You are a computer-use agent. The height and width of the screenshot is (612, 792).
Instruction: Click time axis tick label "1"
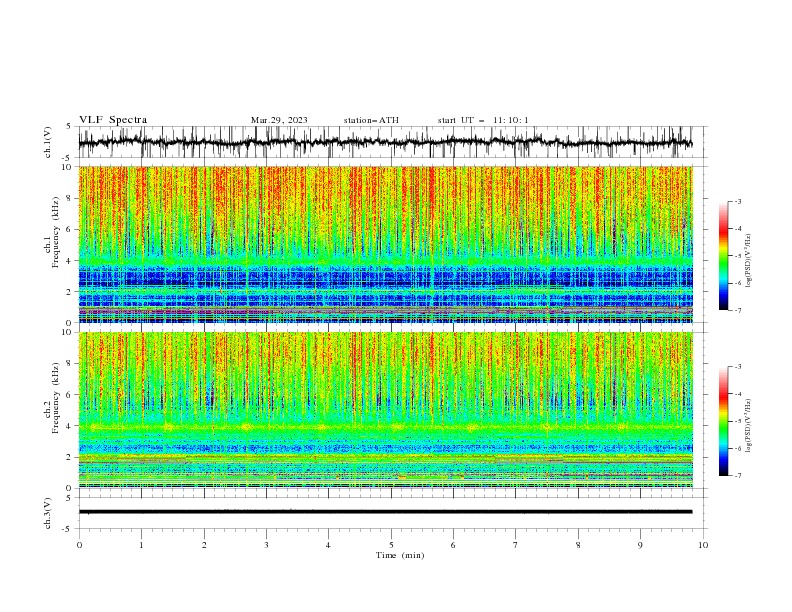point(141,545)
